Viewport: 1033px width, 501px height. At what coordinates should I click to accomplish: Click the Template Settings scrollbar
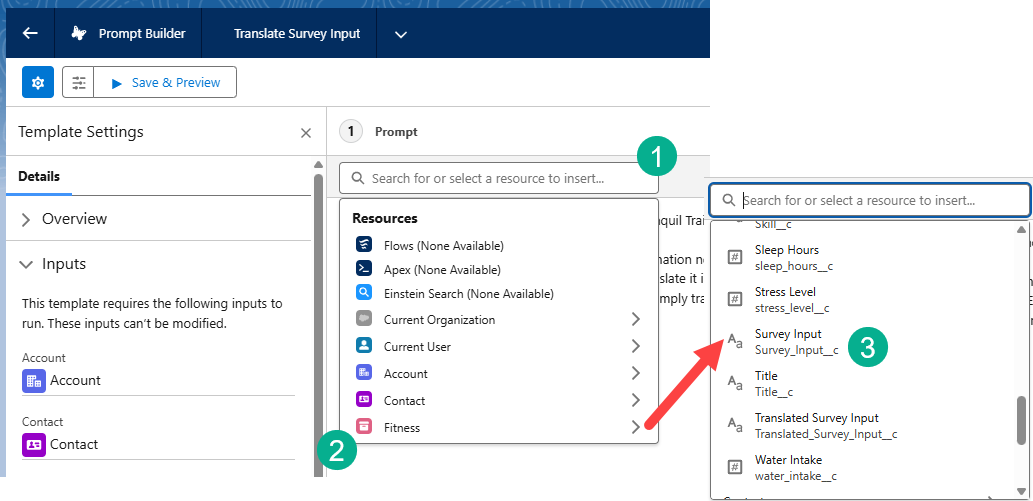[318, 323]
